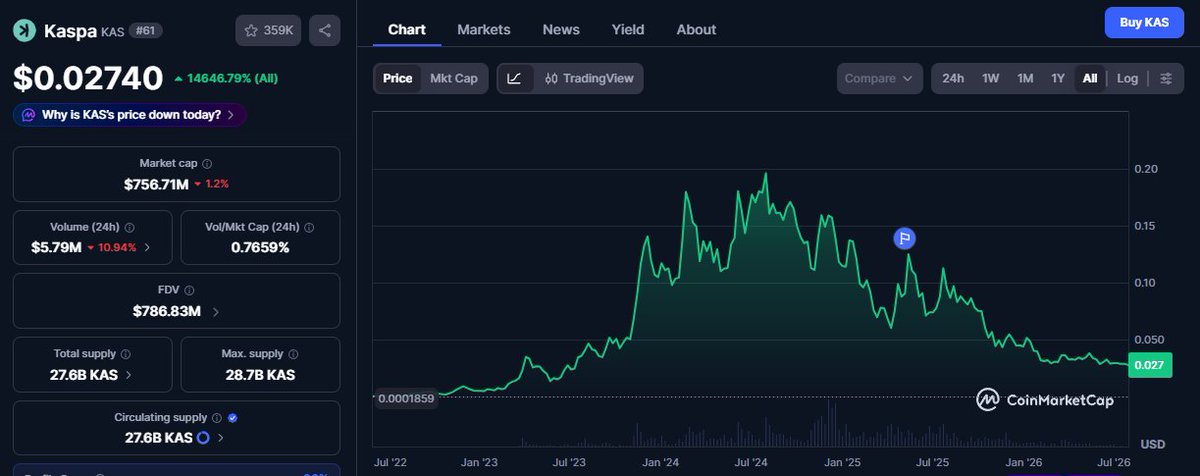This screenshot has width=1200, height=476.
Task: Open the share icon button
Action: 325,30
